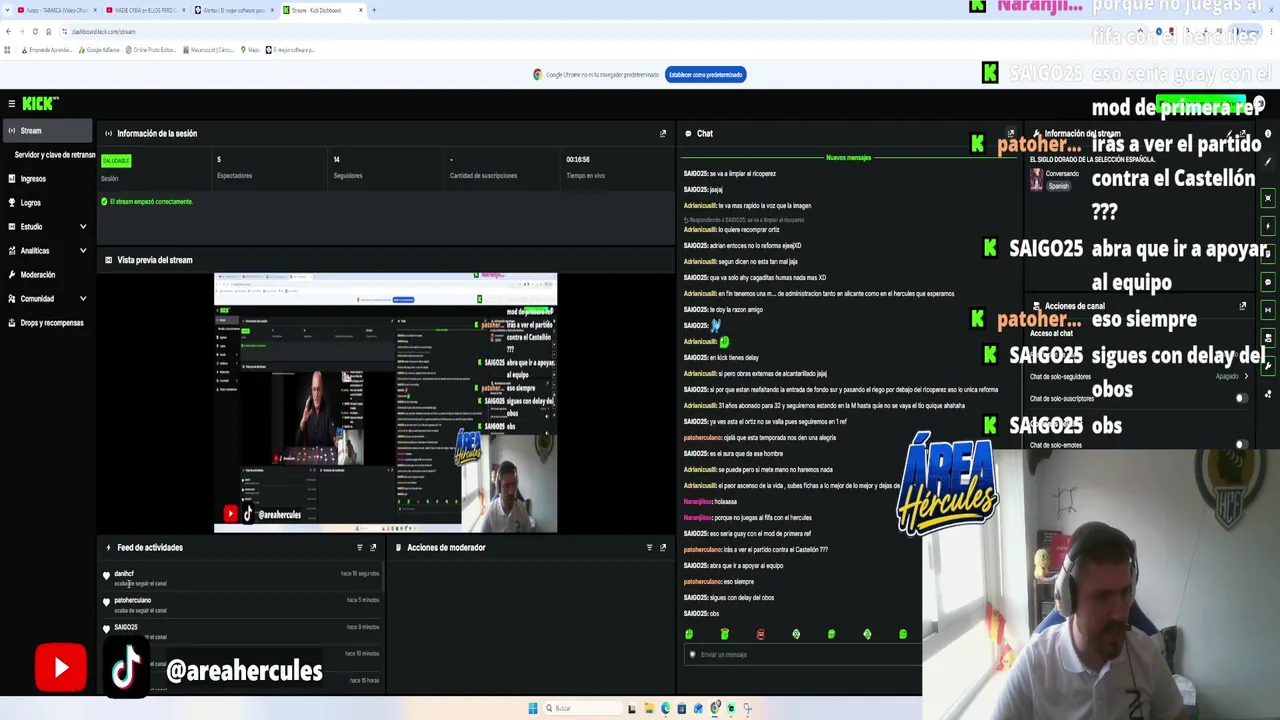Open the Chrome tab search dropdown
1280x720 pixels.
[x=8, y=10]
